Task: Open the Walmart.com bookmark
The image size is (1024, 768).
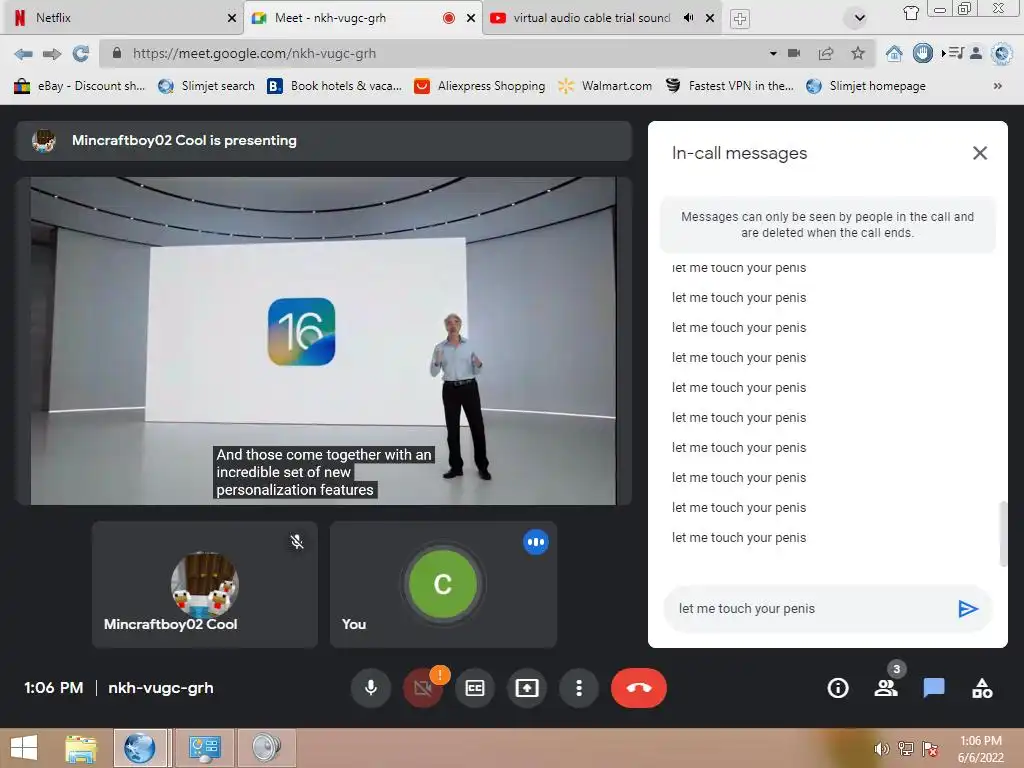Action: pos(605,86)
